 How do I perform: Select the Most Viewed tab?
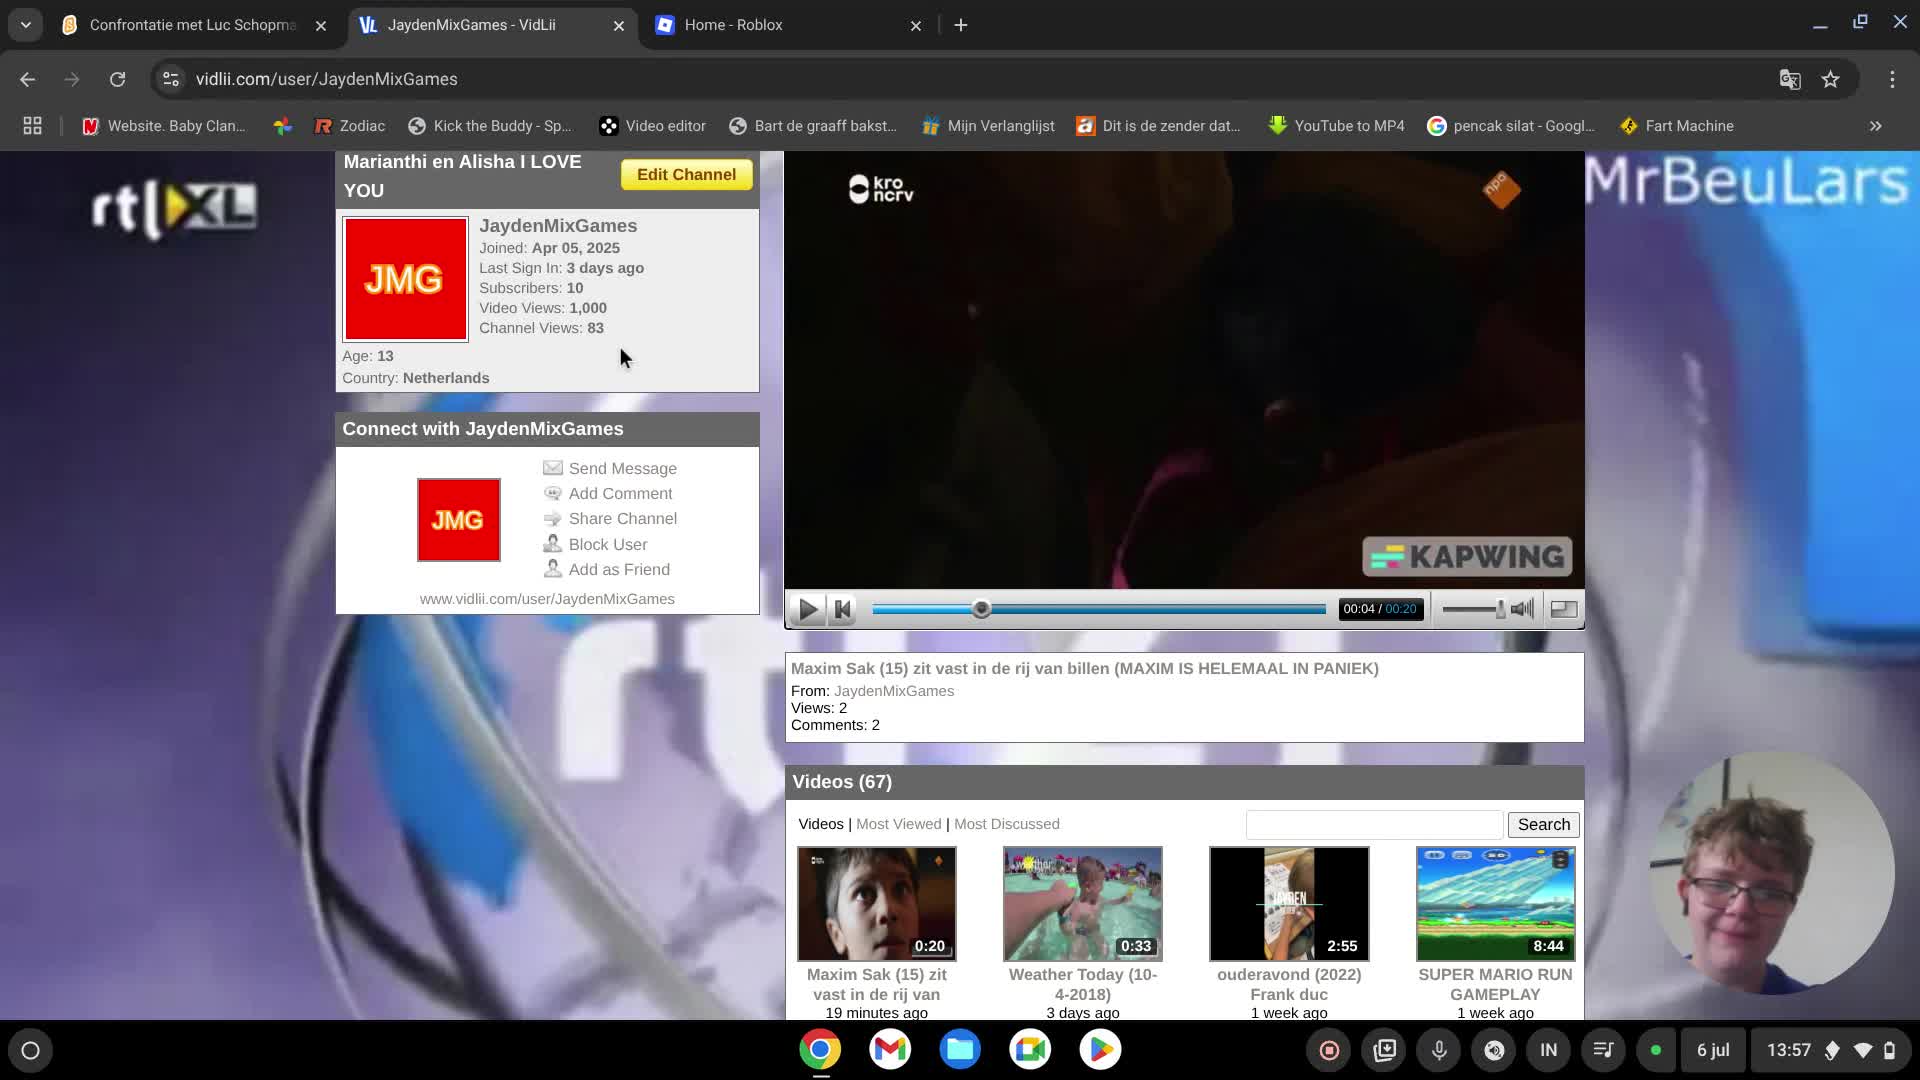tap(898, 824)
